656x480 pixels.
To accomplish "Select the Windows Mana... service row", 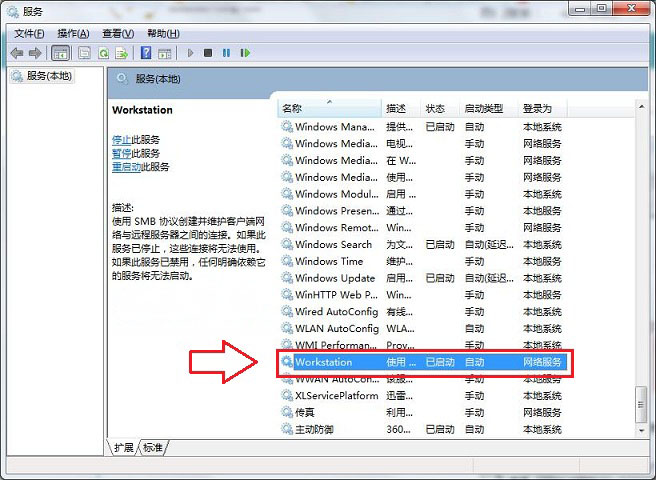I will [x=423, y=127].
